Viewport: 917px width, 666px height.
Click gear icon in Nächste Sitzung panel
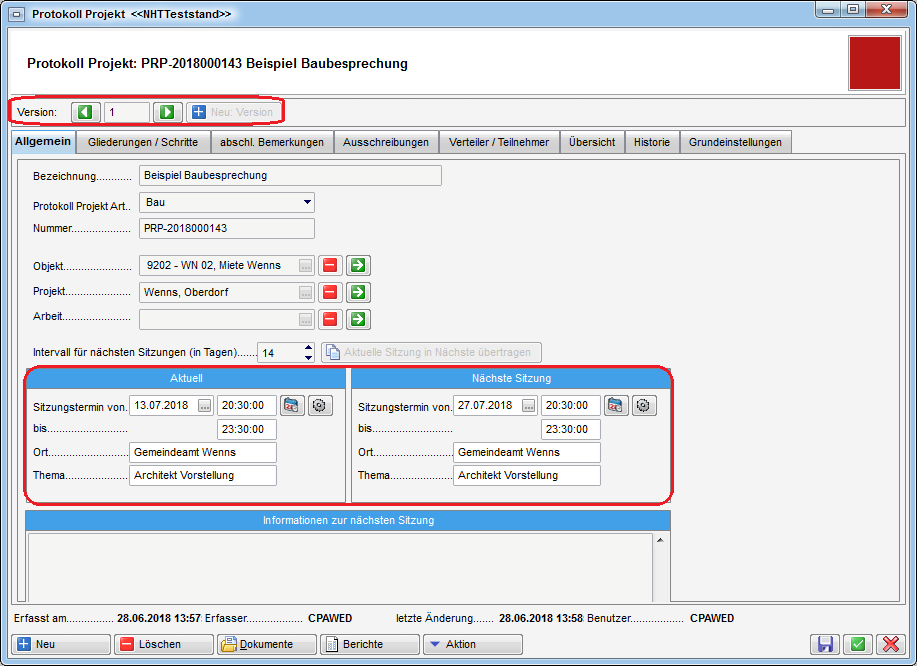644,406
